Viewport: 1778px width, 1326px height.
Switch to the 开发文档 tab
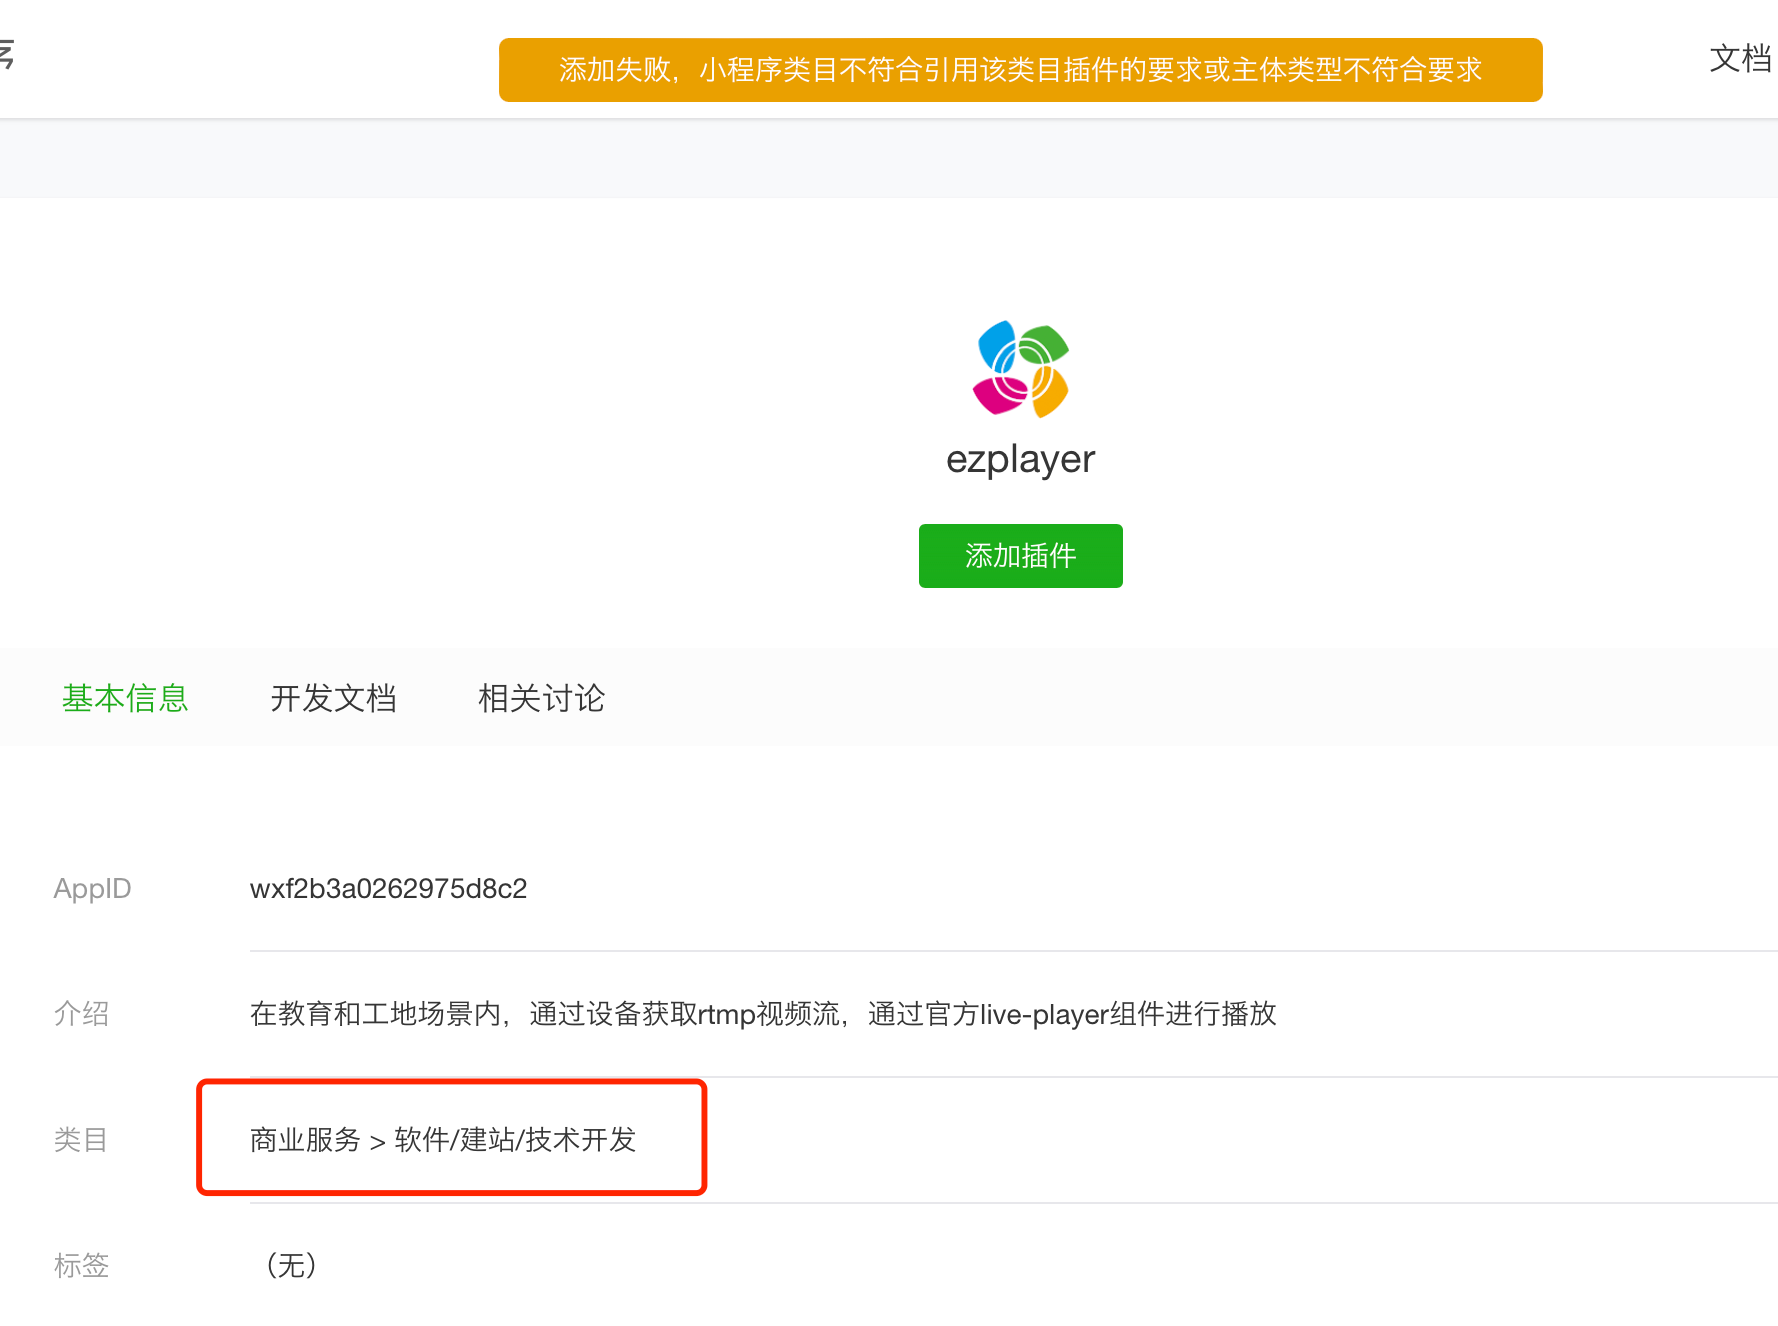[x=334, y=698]
